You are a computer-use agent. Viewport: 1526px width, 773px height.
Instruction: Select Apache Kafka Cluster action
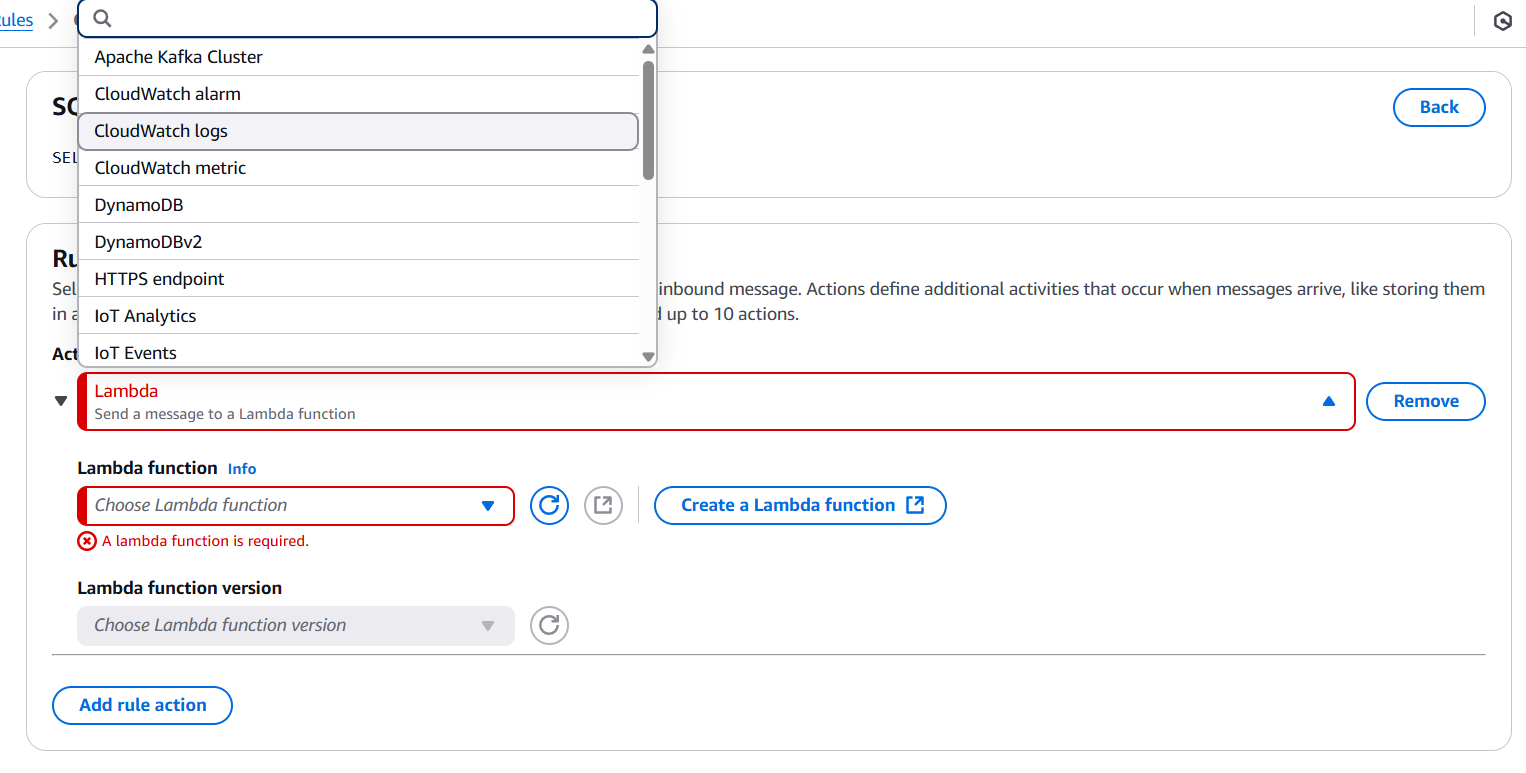pyautogui.click(x=358, y=57)
